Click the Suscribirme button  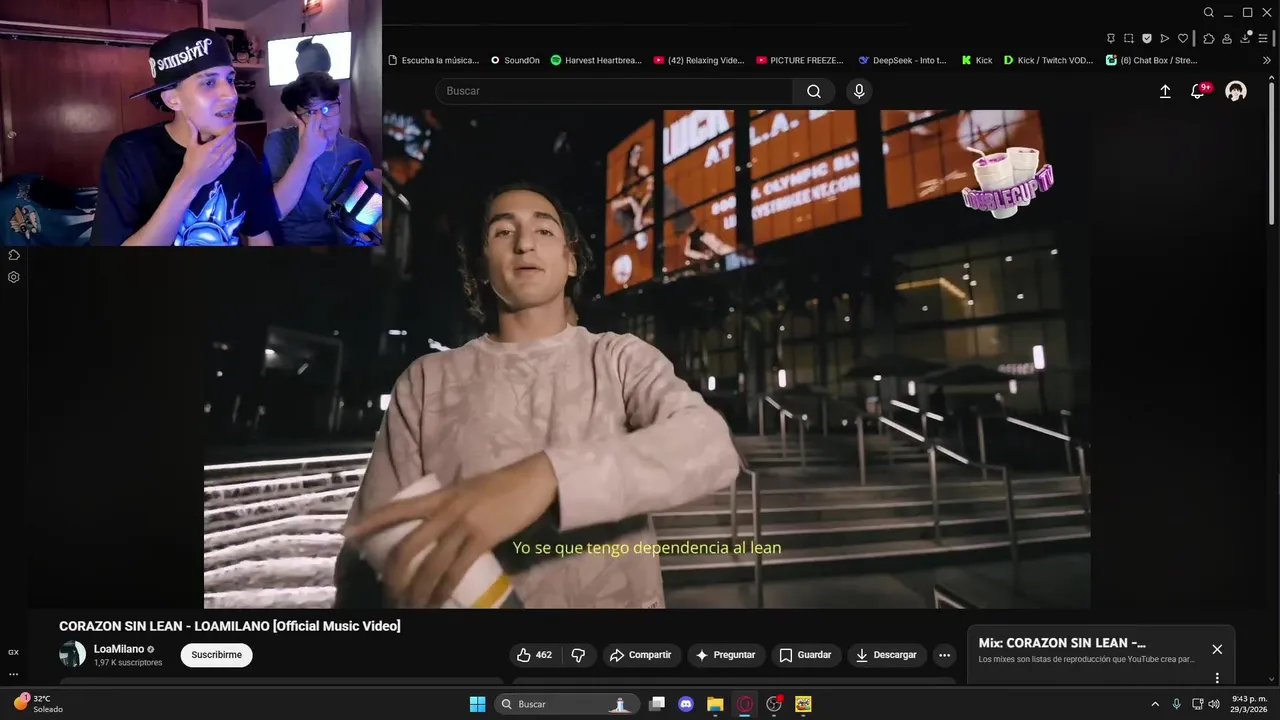coord(216,655)
